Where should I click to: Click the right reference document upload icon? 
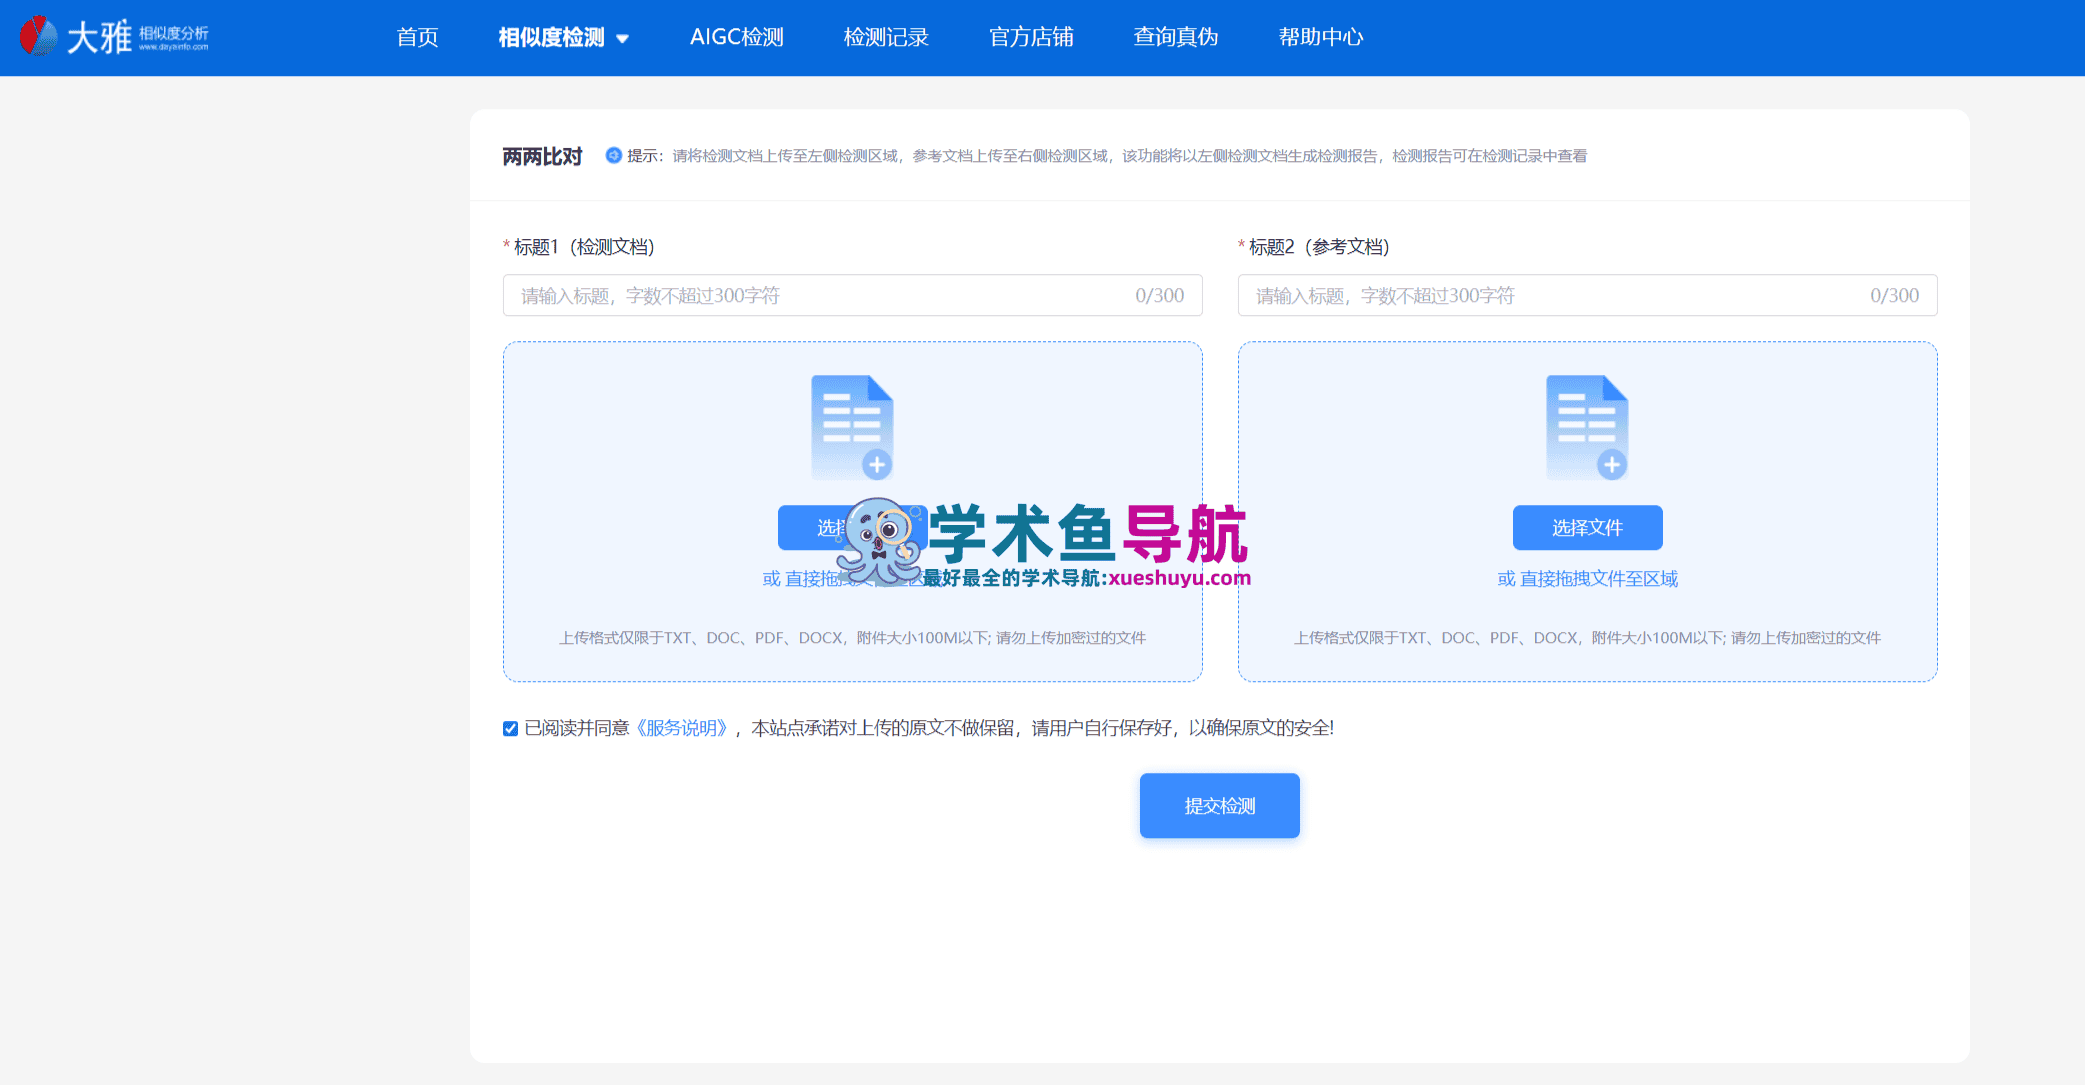1587,428
